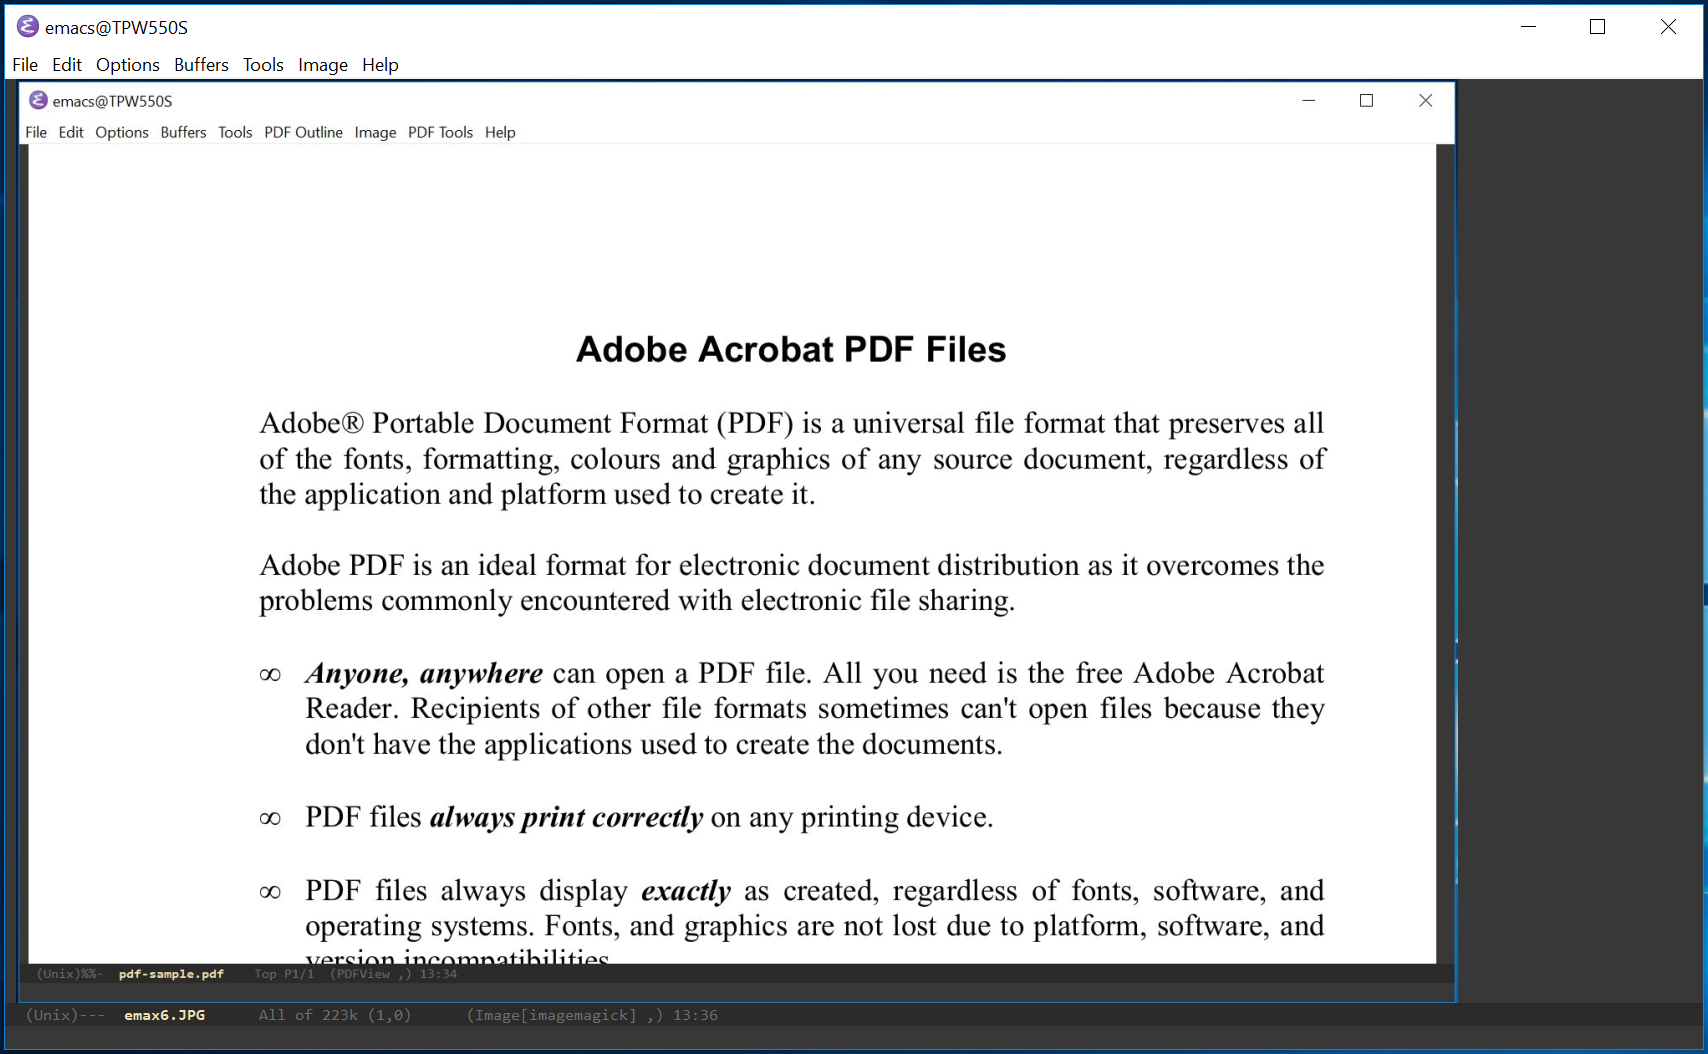Open the Edit menu in outer Emacs window
1708x1054 pixels.
67,65
